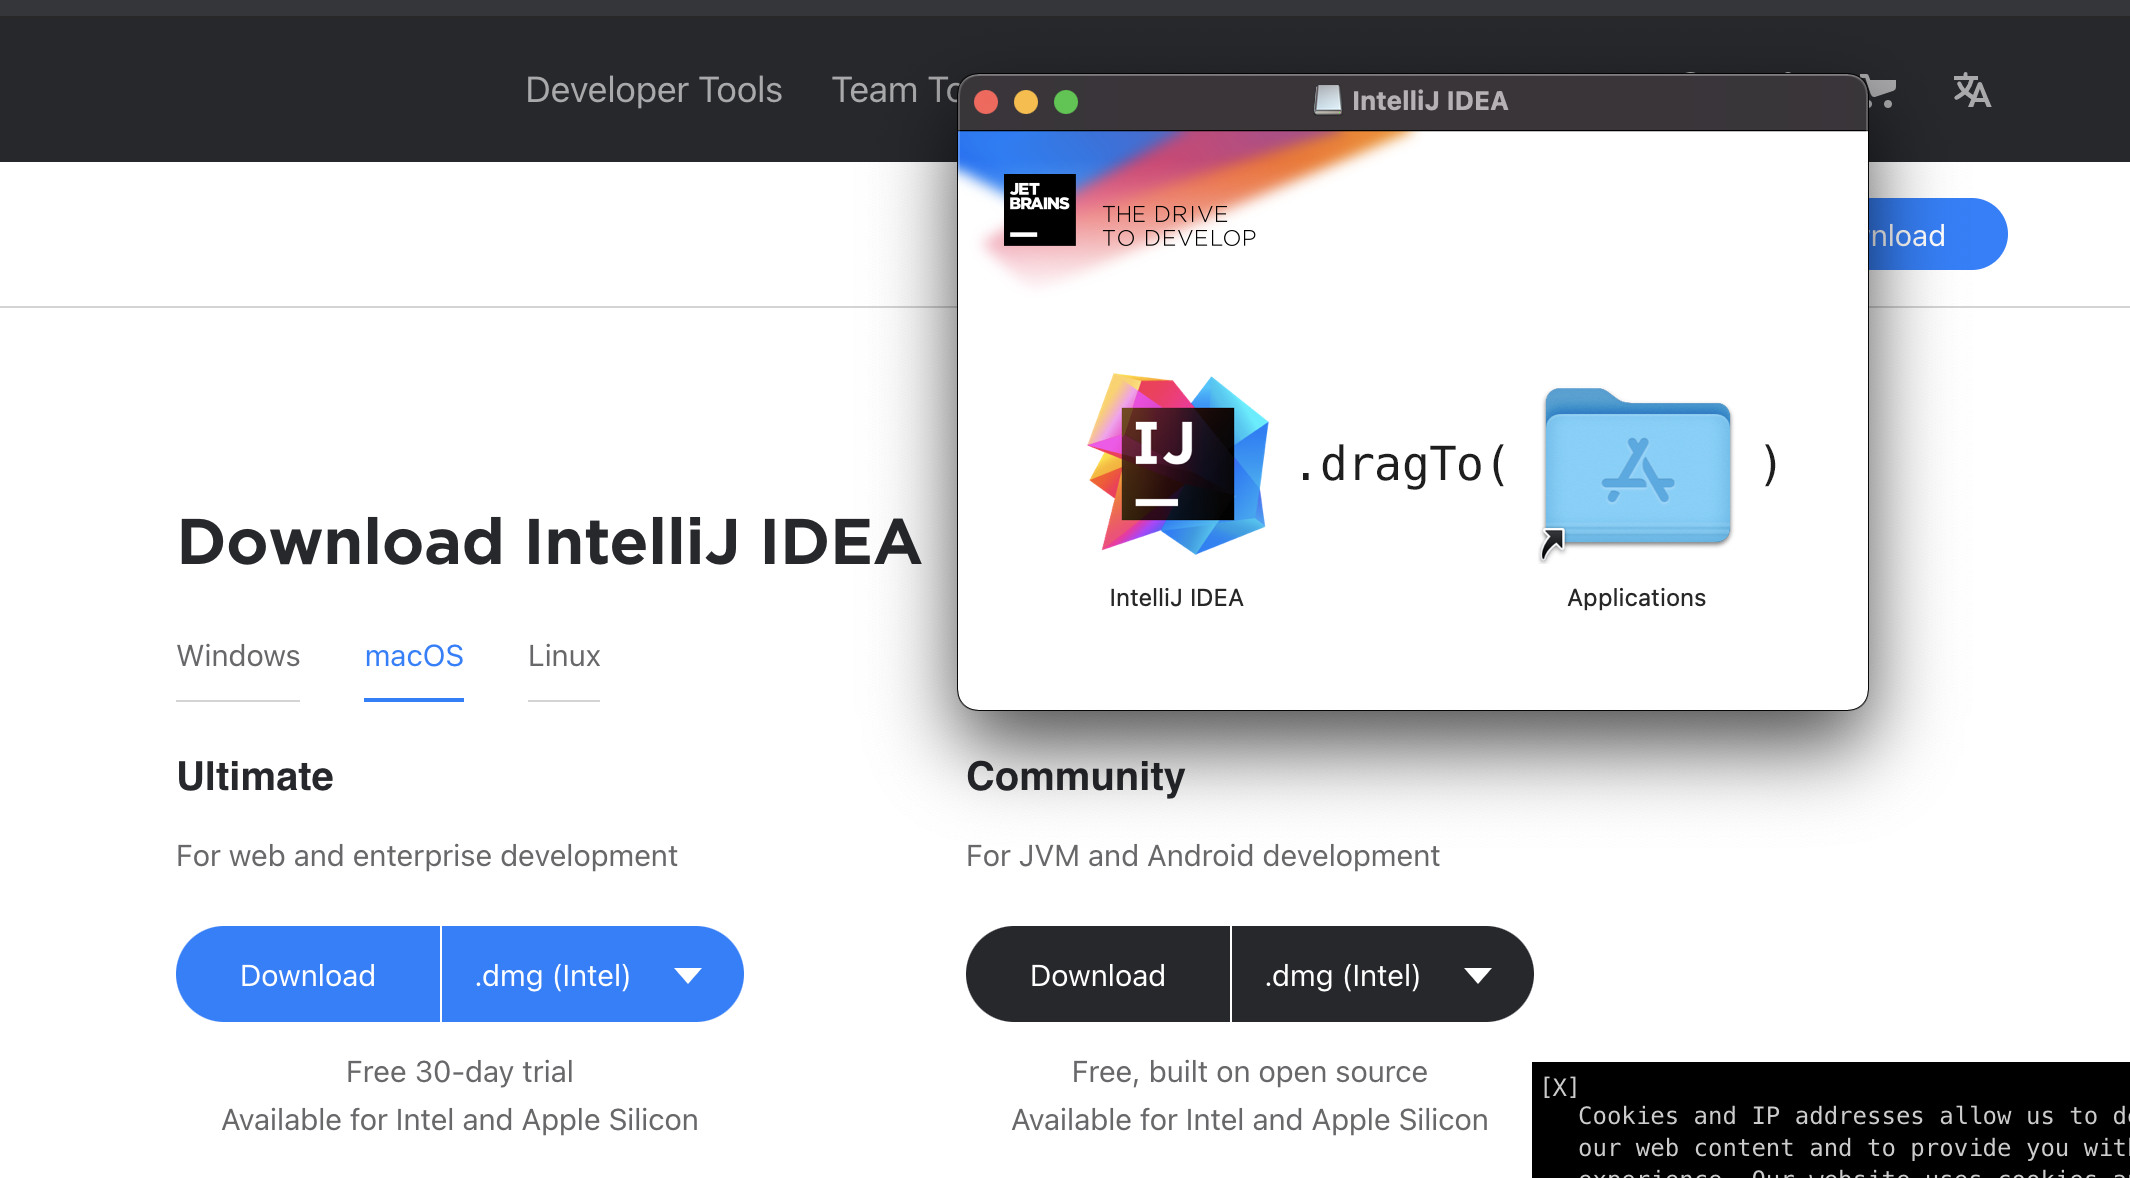Zoom the installer window with the green button
Viewport: 2130px width, 1178px height.
tap(1066, 102)
